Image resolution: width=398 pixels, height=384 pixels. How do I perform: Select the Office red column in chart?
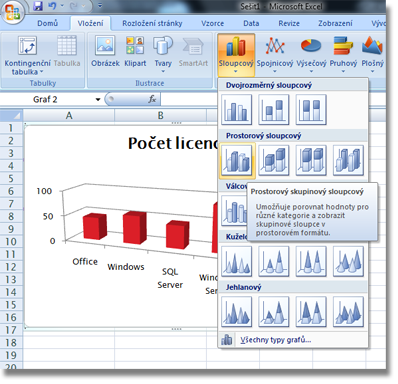click(95, 227)
